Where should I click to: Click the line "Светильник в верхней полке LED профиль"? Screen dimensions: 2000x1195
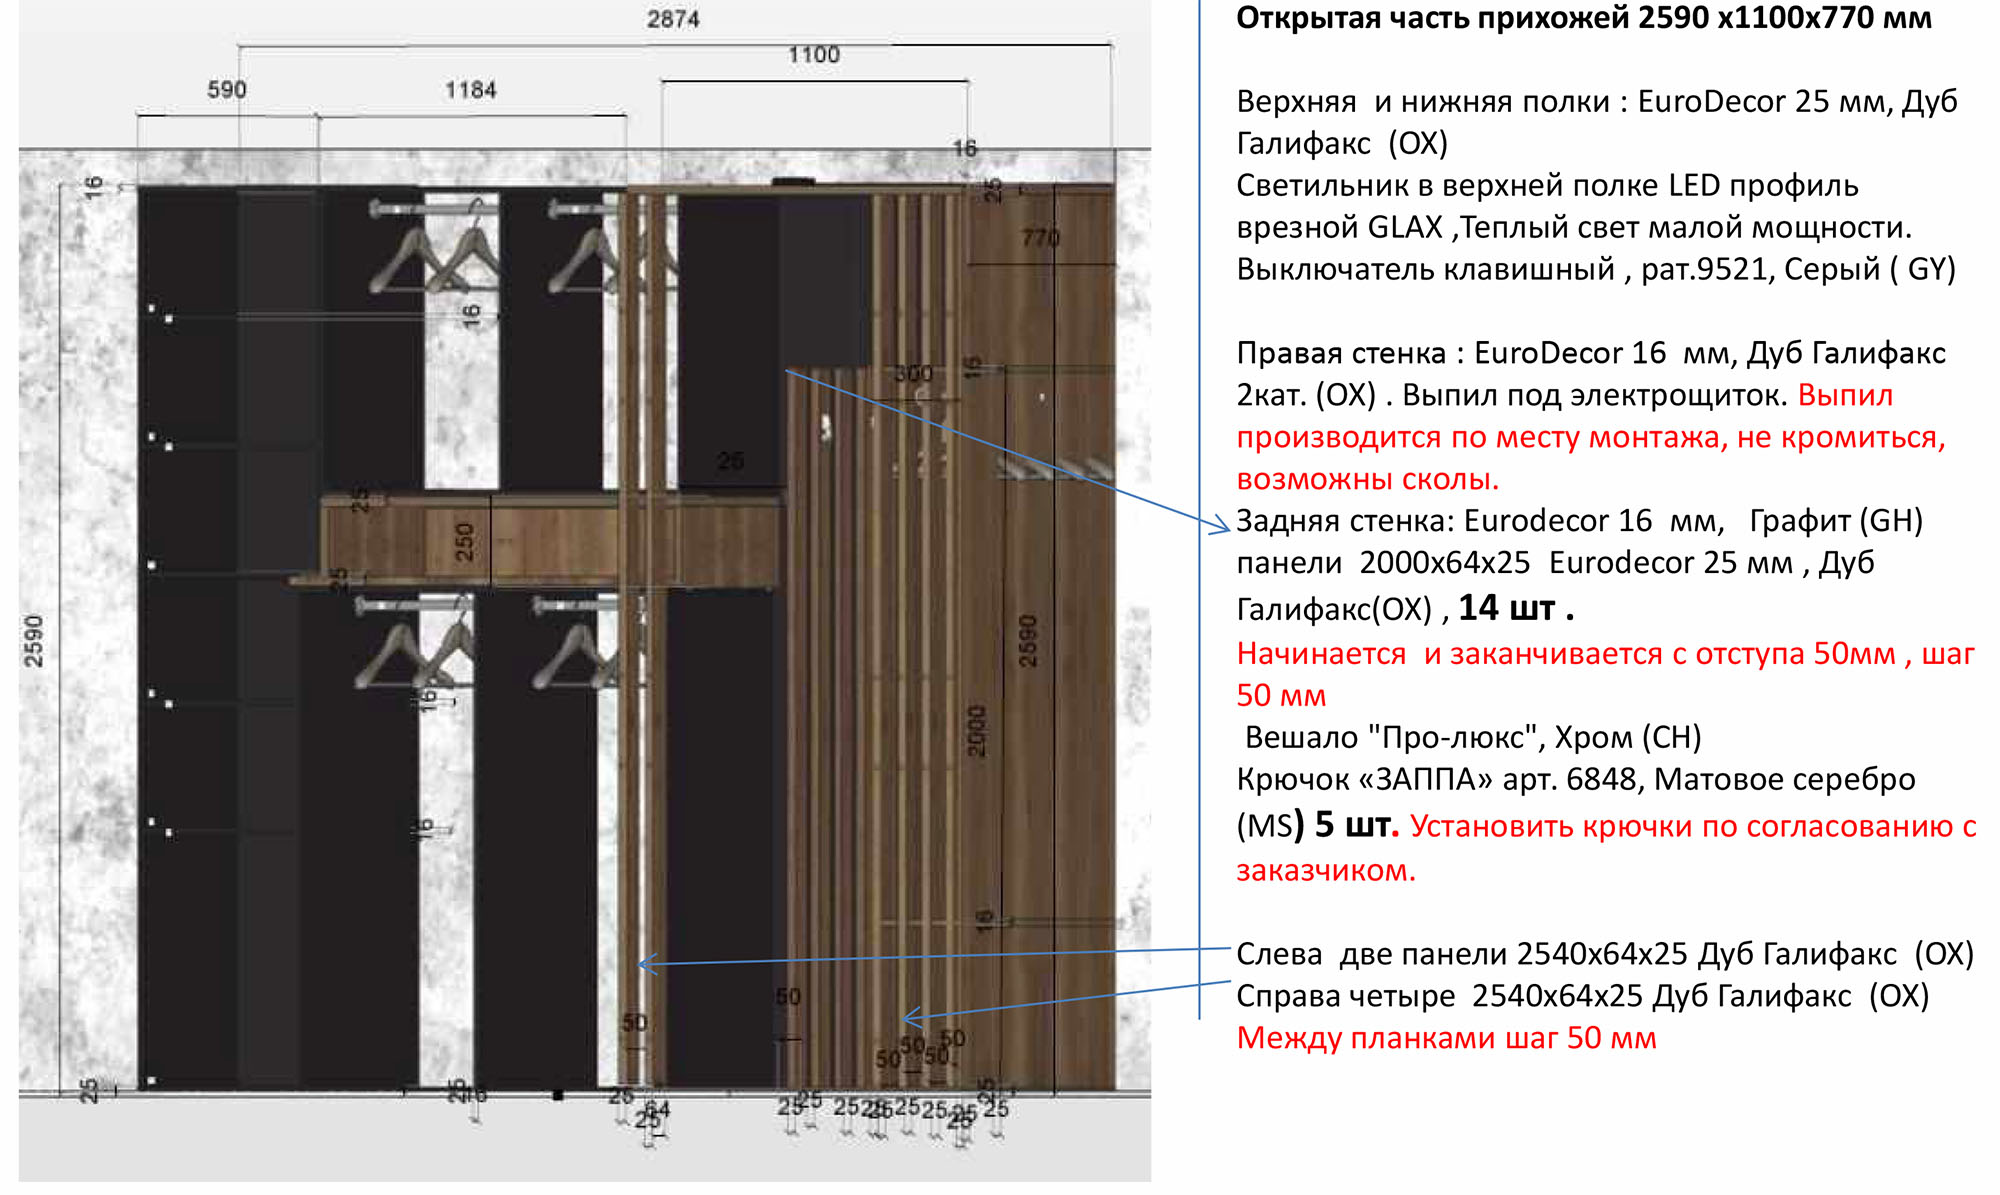point(1547,186)
